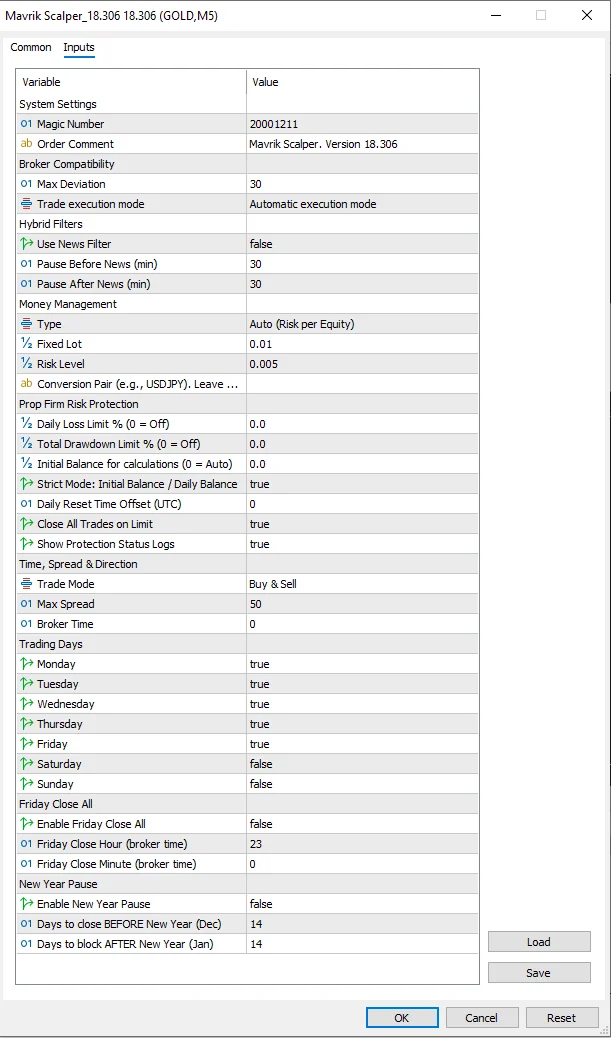The height and width of the screenshot is (1038, 611).
Task: Click the fraction icon beside Total Drawdown Limit %
Action: point(26,444)
